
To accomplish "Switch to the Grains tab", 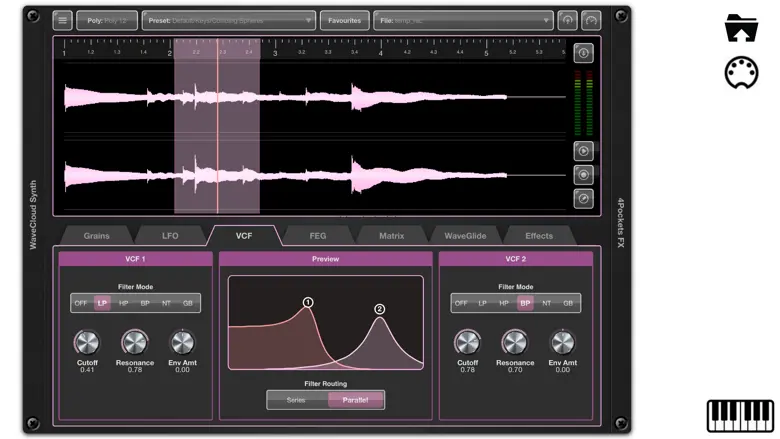I will tap(97, 236).
